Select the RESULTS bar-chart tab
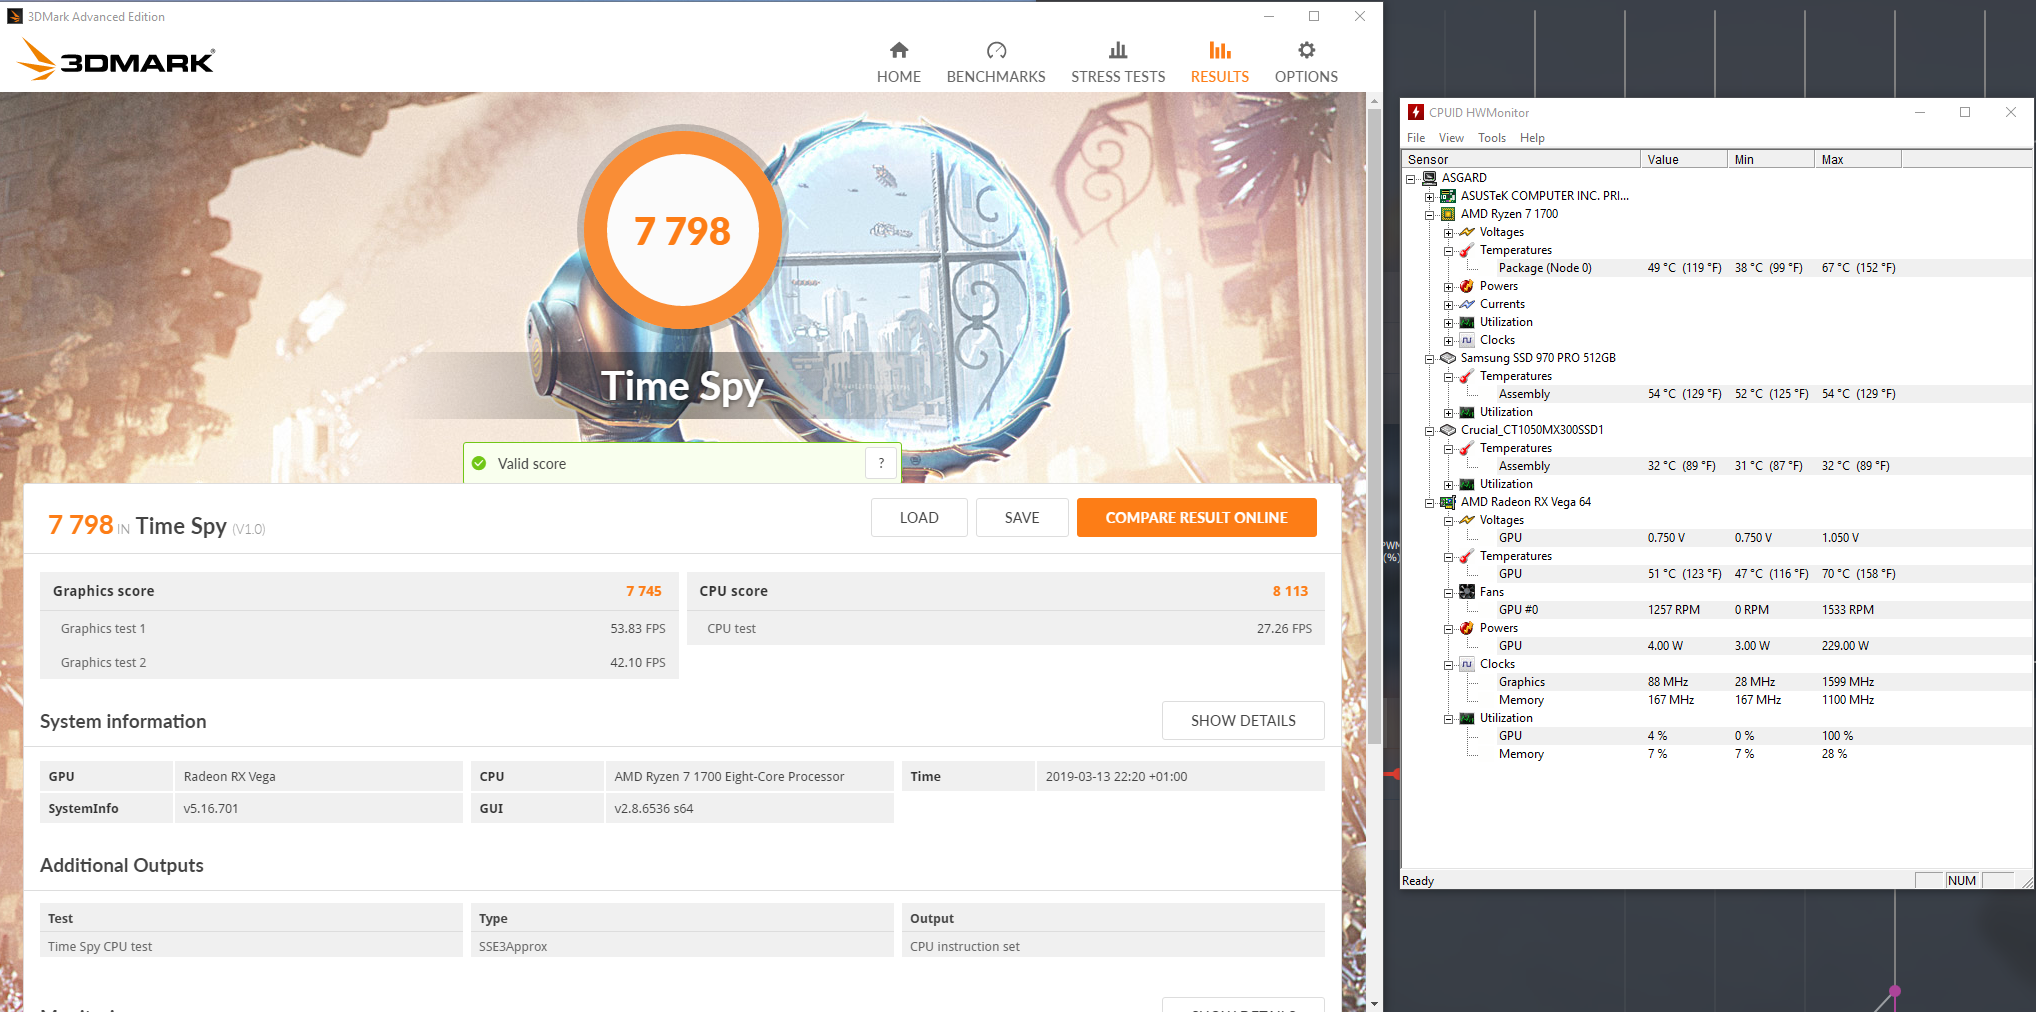Screen dimensions: 2036x1012 pyautogui.click(x=1219, y=62)
